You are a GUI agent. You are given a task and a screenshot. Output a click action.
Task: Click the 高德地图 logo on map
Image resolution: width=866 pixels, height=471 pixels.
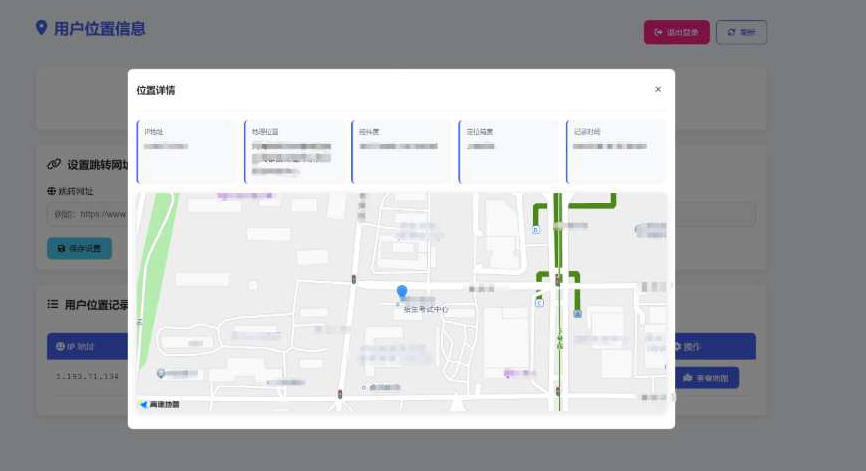click(x=160, y=404)
